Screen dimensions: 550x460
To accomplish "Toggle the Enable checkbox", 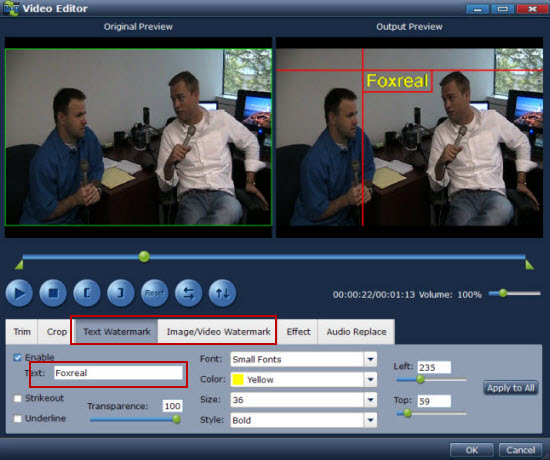I will tap(17, 357).
